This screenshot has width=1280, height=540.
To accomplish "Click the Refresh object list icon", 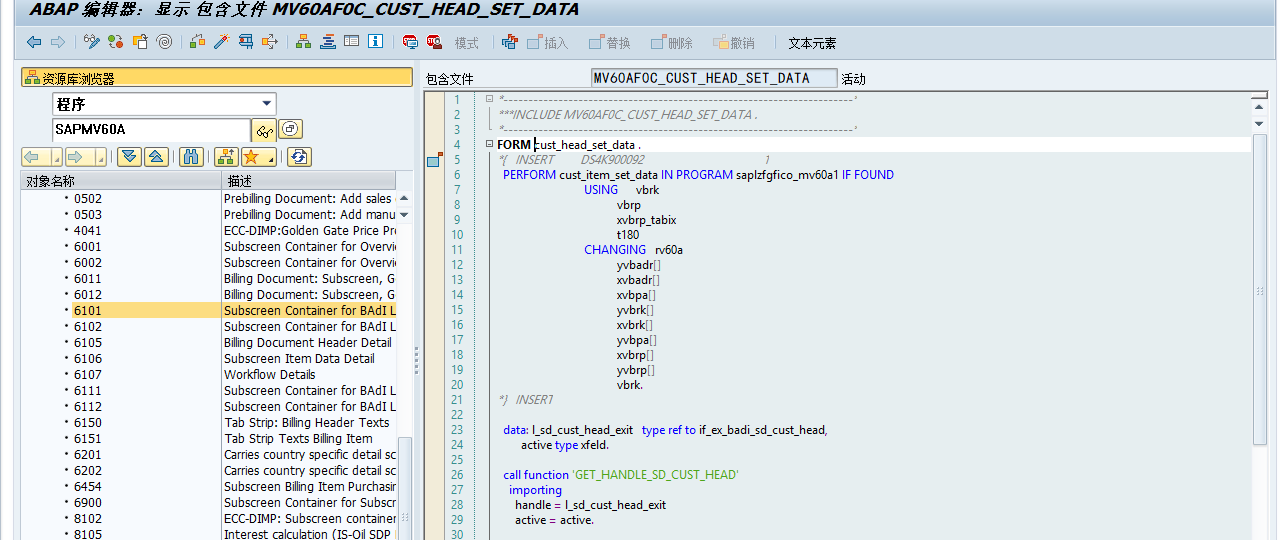I will 300,157.
